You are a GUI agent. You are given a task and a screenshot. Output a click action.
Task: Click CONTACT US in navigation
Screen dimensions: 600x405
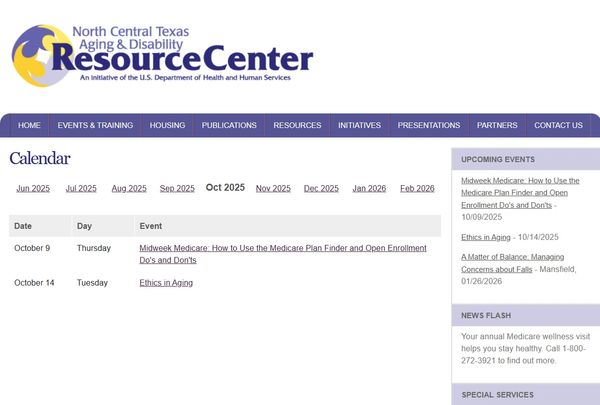point(558,125)
